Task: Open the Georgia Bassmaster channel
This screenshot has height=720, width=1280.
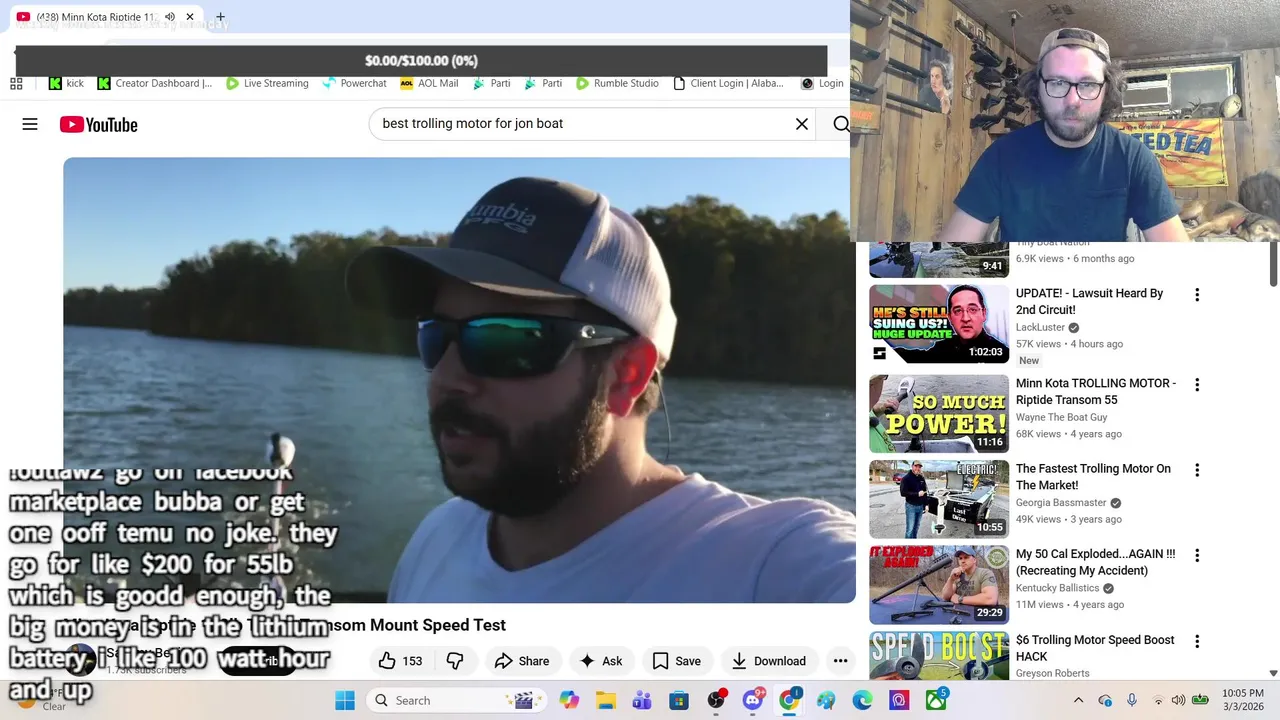Action: click(1061, 503)
